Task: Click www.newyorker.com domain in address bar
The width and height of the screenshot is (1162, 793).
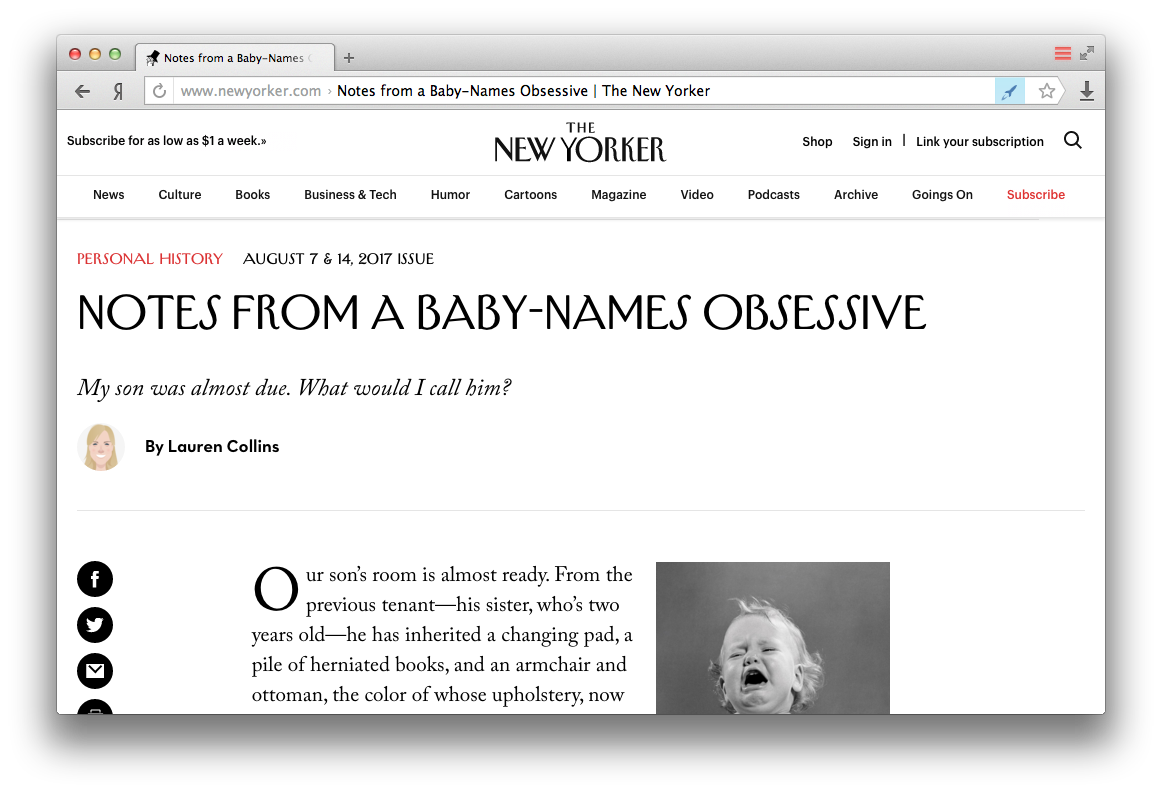Action: (250, 91)
